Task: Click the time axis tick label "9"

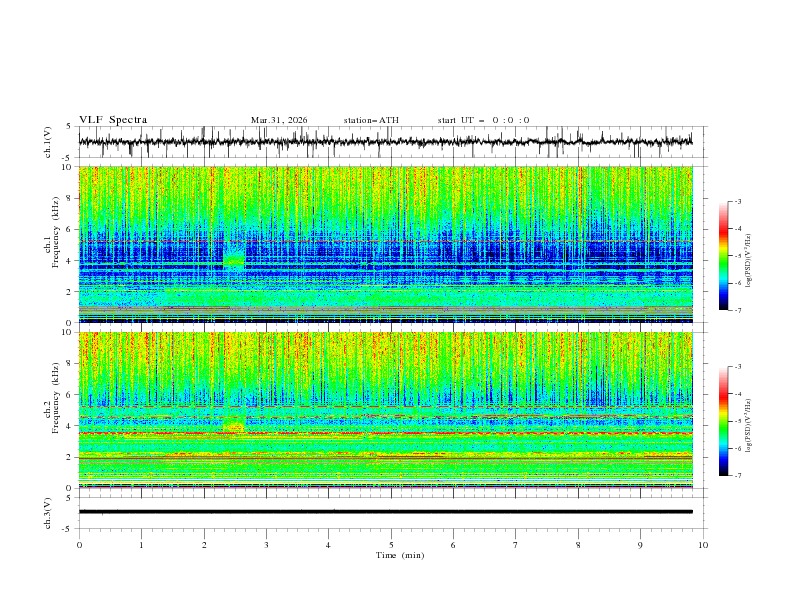Action: pos(640,545)
